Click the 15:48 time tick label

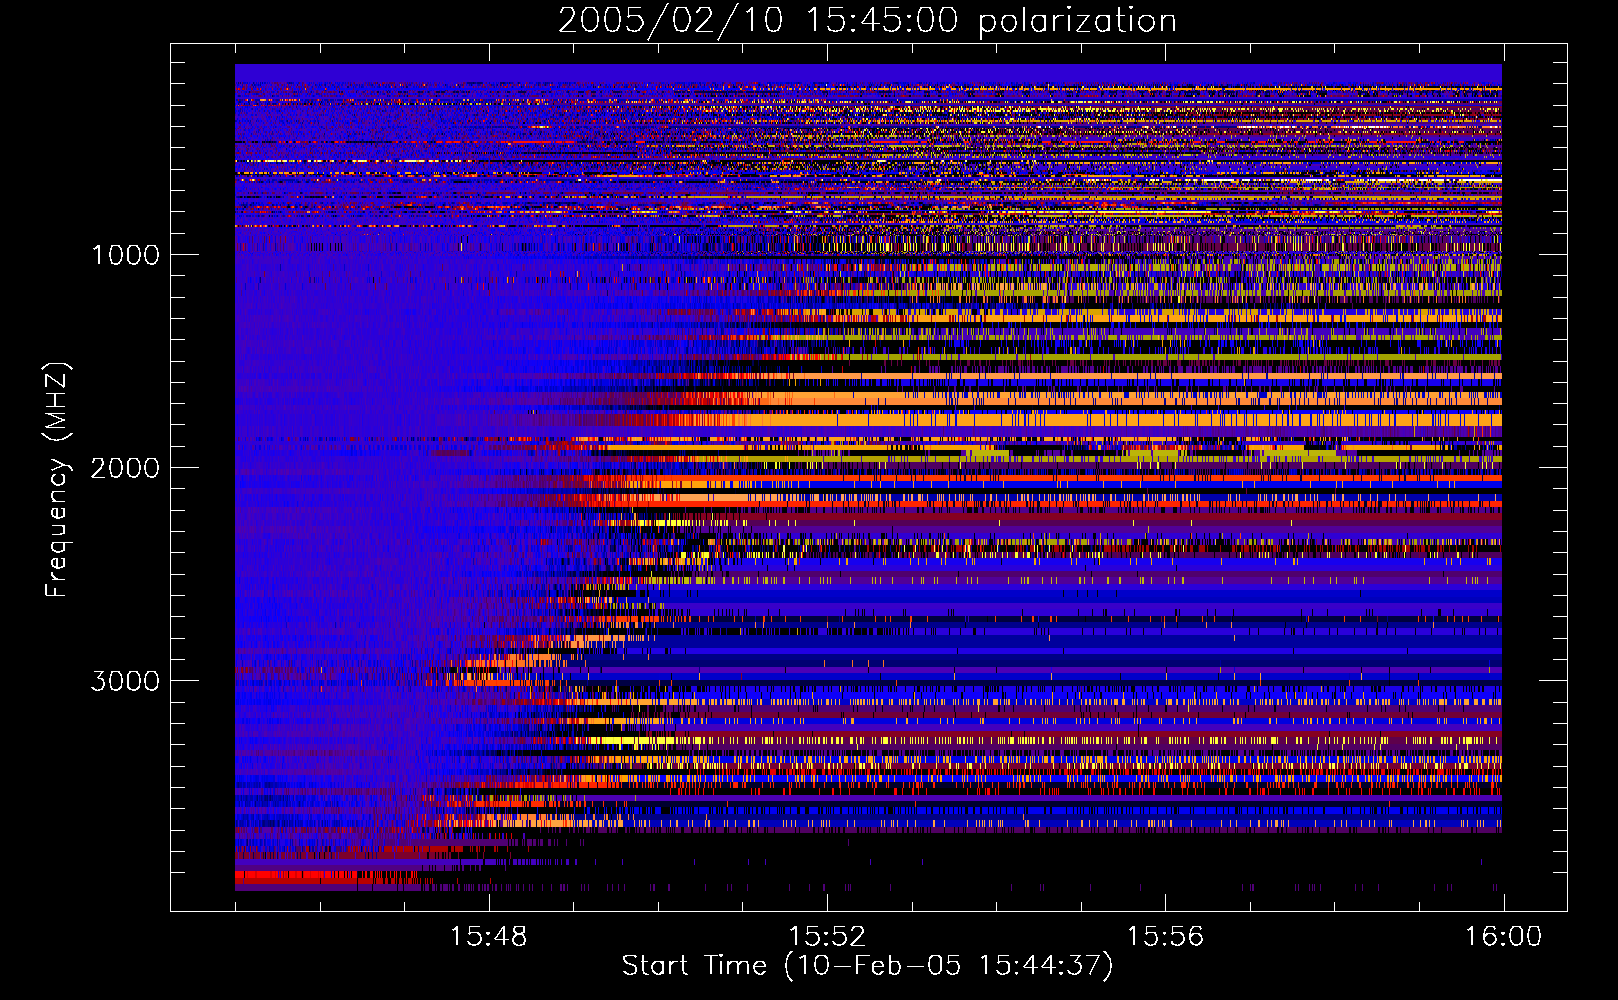click(489, 937)
